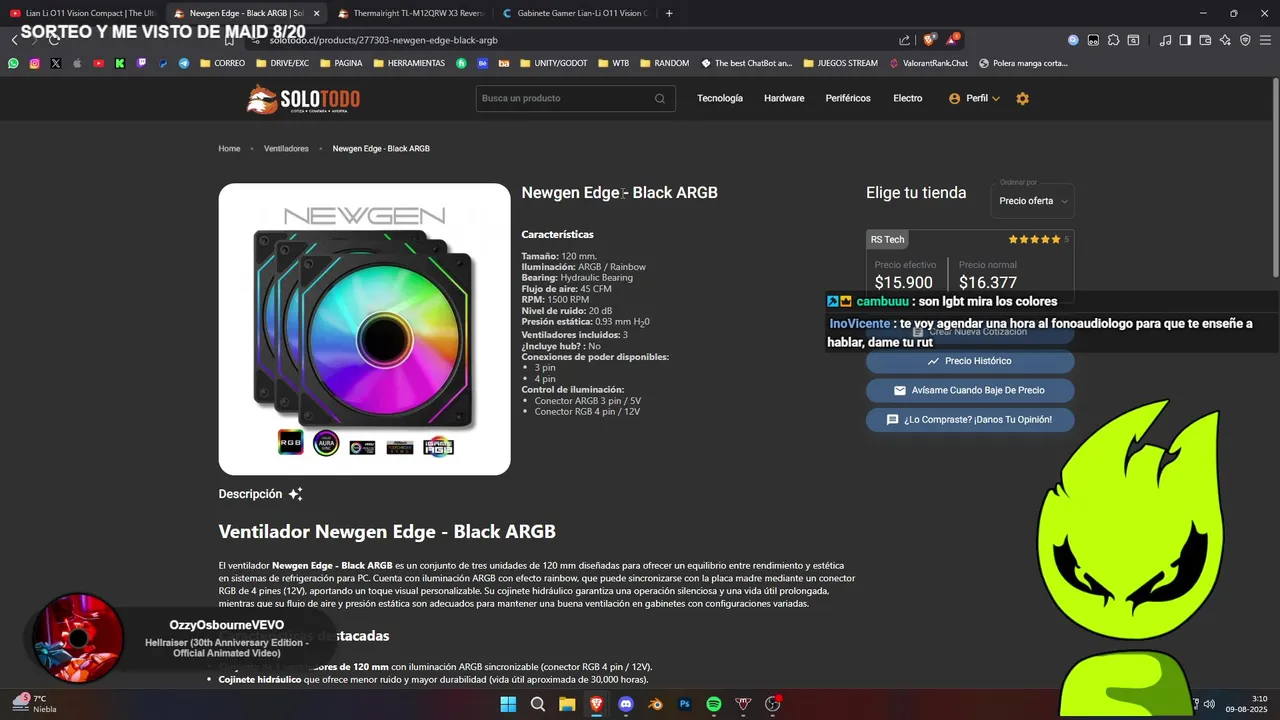This screenshot has height=720, width=1280.
Task: Open The best ChatBot bookmark
Action: tap(746, 63)
